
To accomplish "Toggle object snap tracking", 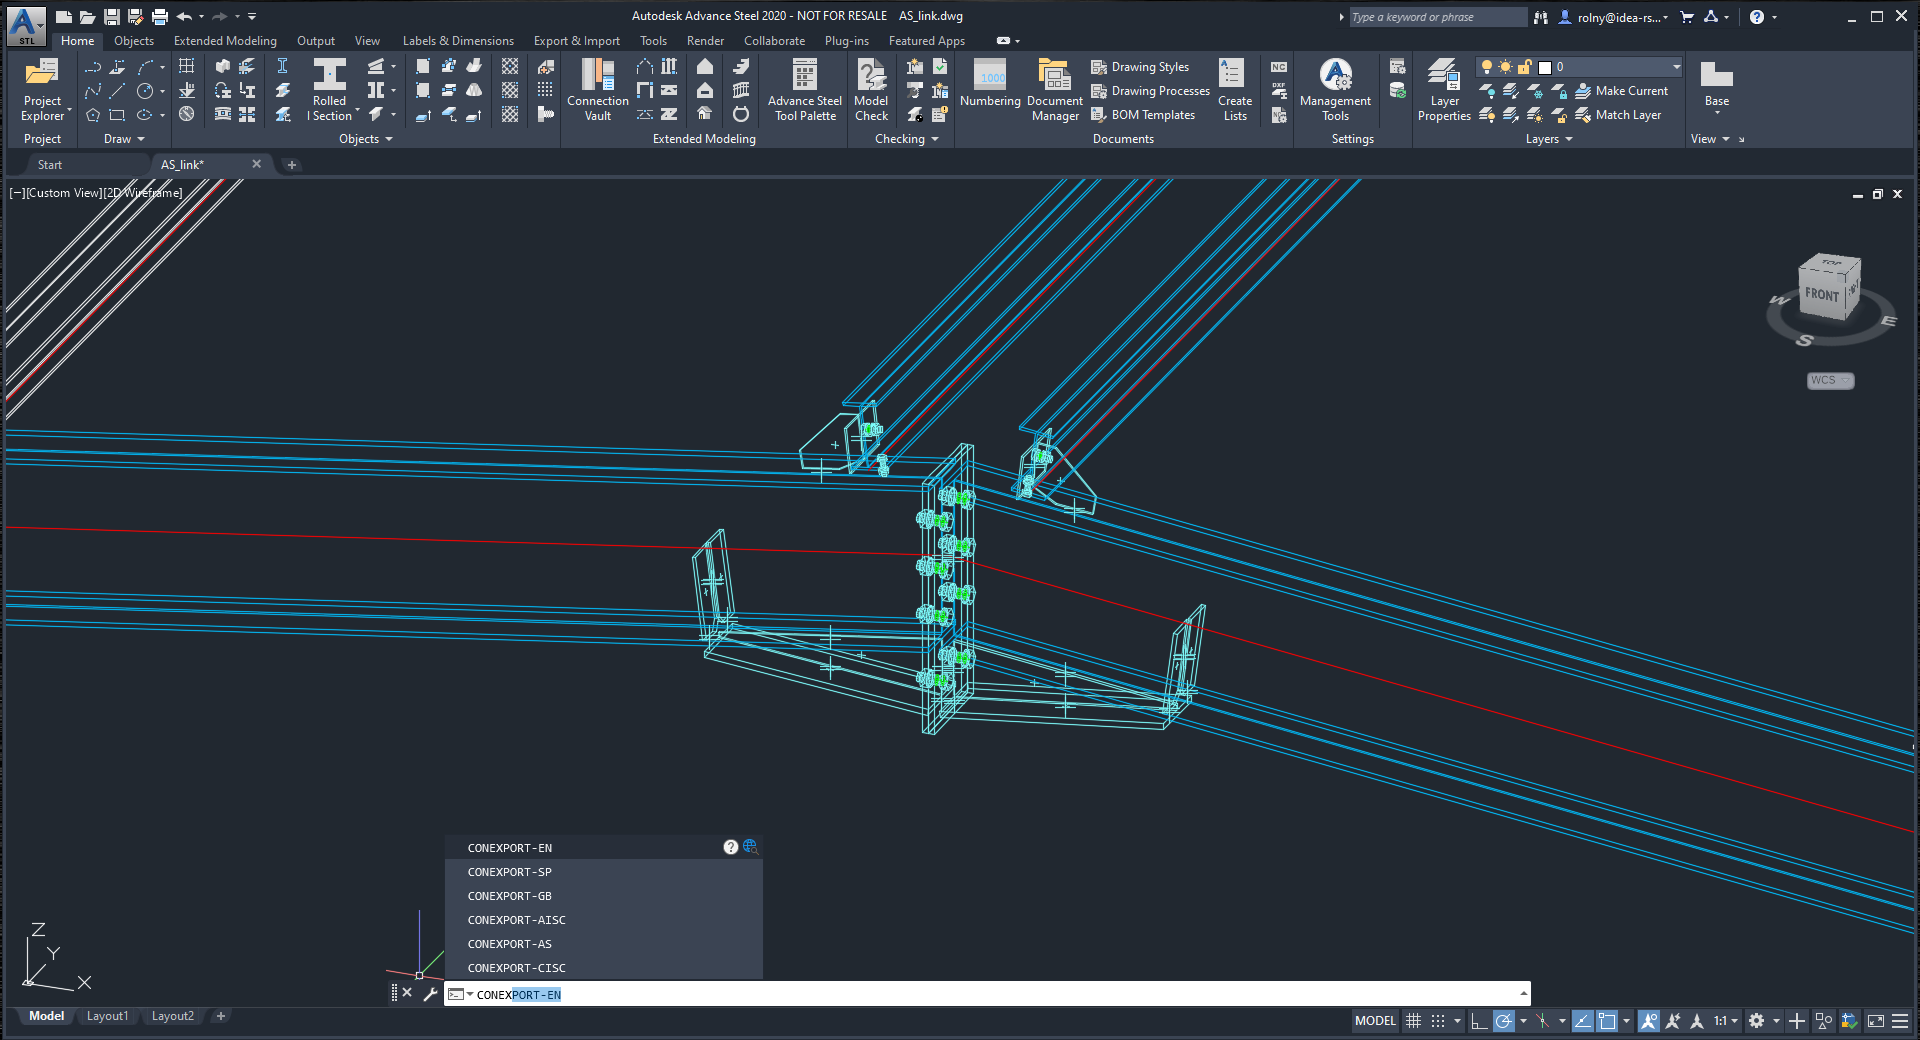I will click(1582, 1021).
